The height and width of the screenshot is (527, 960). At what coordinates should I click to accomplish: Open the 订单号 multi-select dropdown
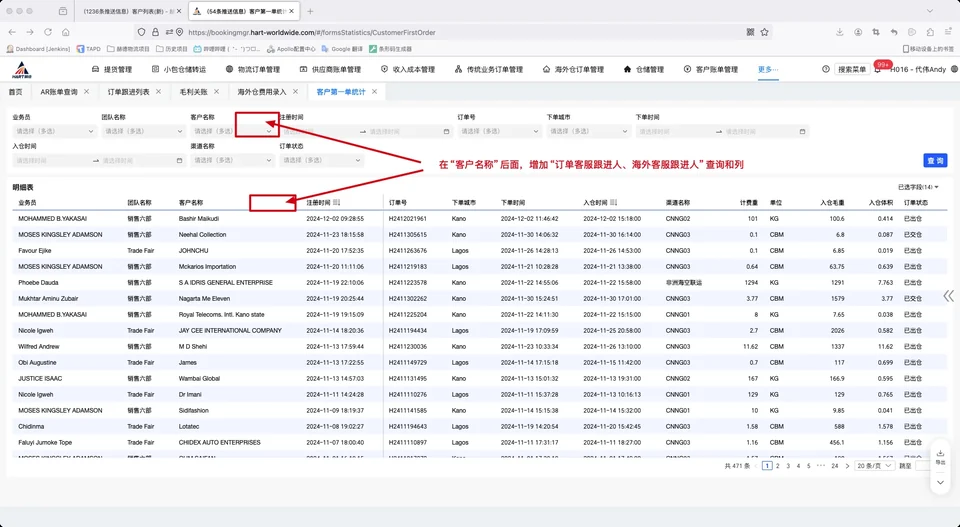(499, 131)
